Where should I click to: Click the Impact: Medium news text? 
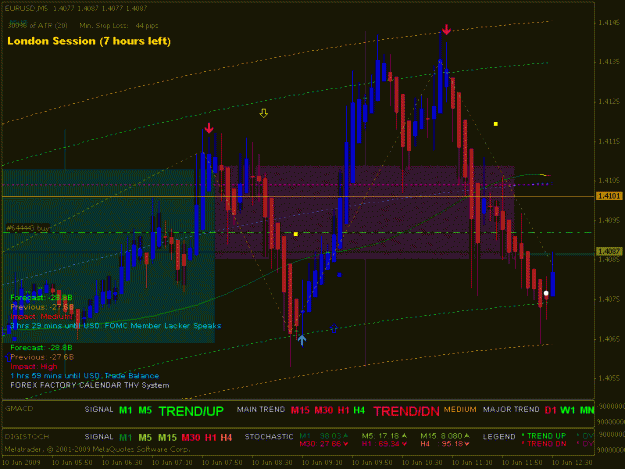41,316
